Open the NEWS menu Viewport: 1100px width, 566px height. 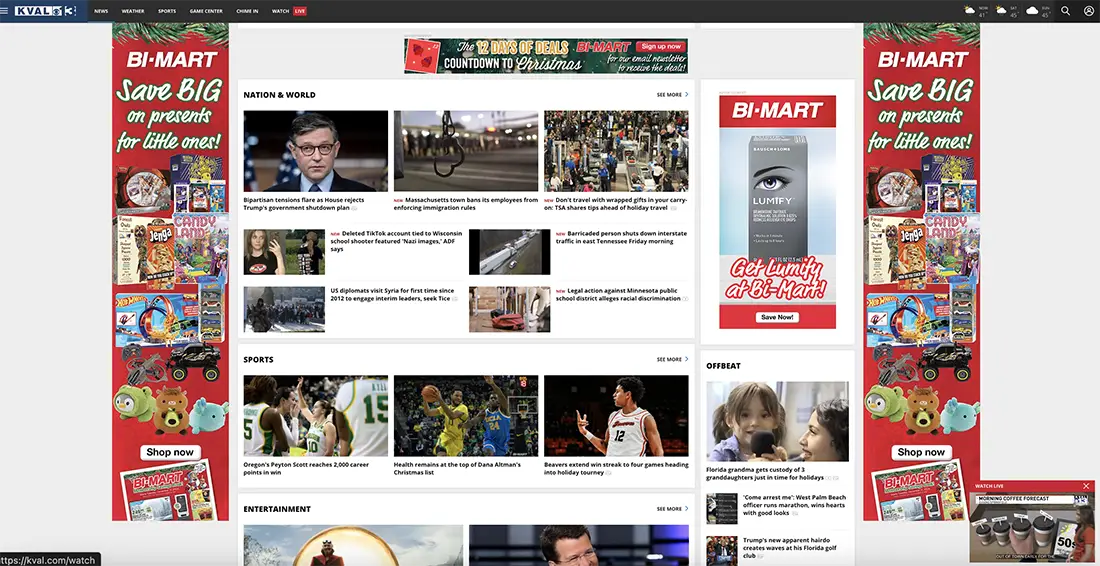point(101,11)
